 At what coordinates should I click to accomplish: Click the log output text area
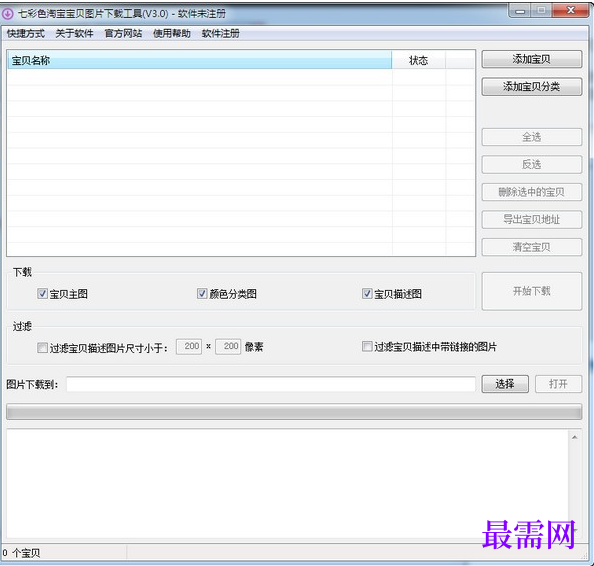coord(287,483)
